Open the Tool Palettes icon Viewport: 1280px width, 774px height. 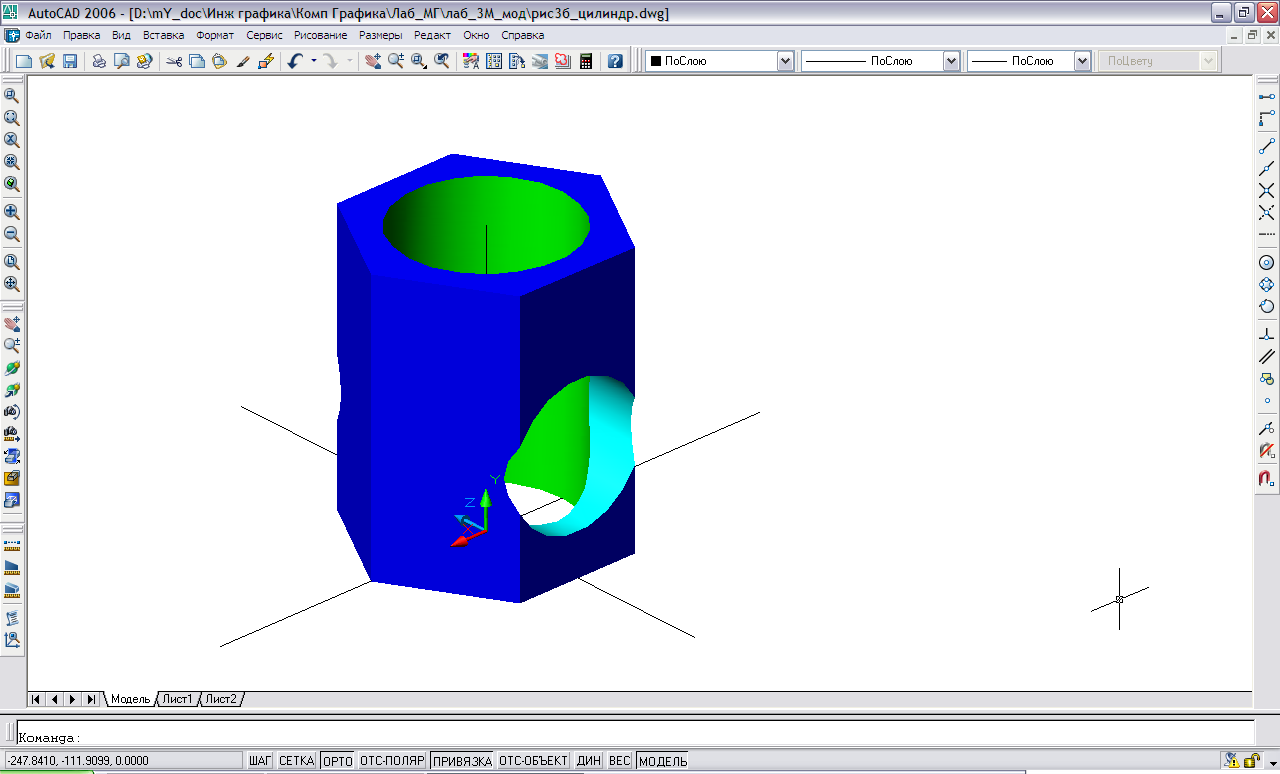coord(517,61)
